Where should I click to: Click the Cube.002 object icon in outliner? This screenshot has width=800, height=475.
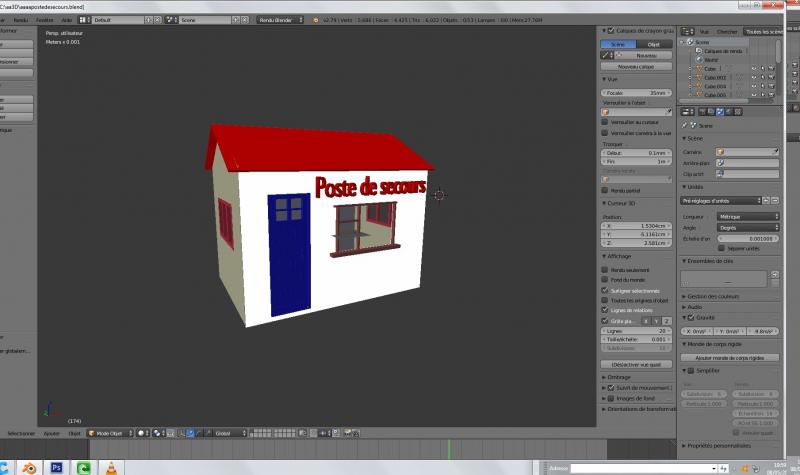pos(698,77)
